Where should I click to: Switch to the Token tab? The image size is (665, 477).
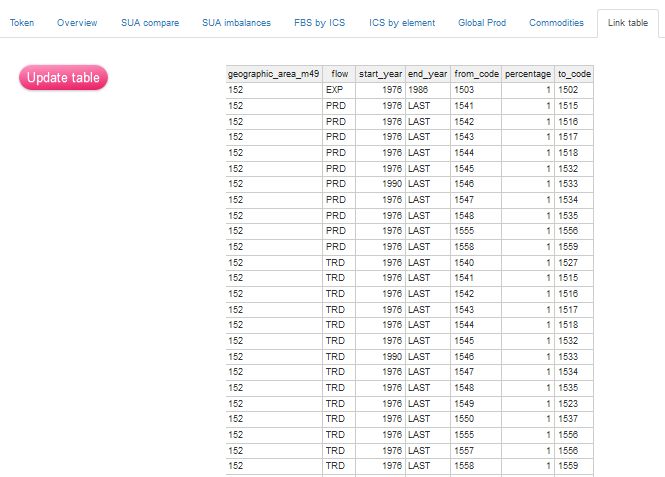(22, 22)
